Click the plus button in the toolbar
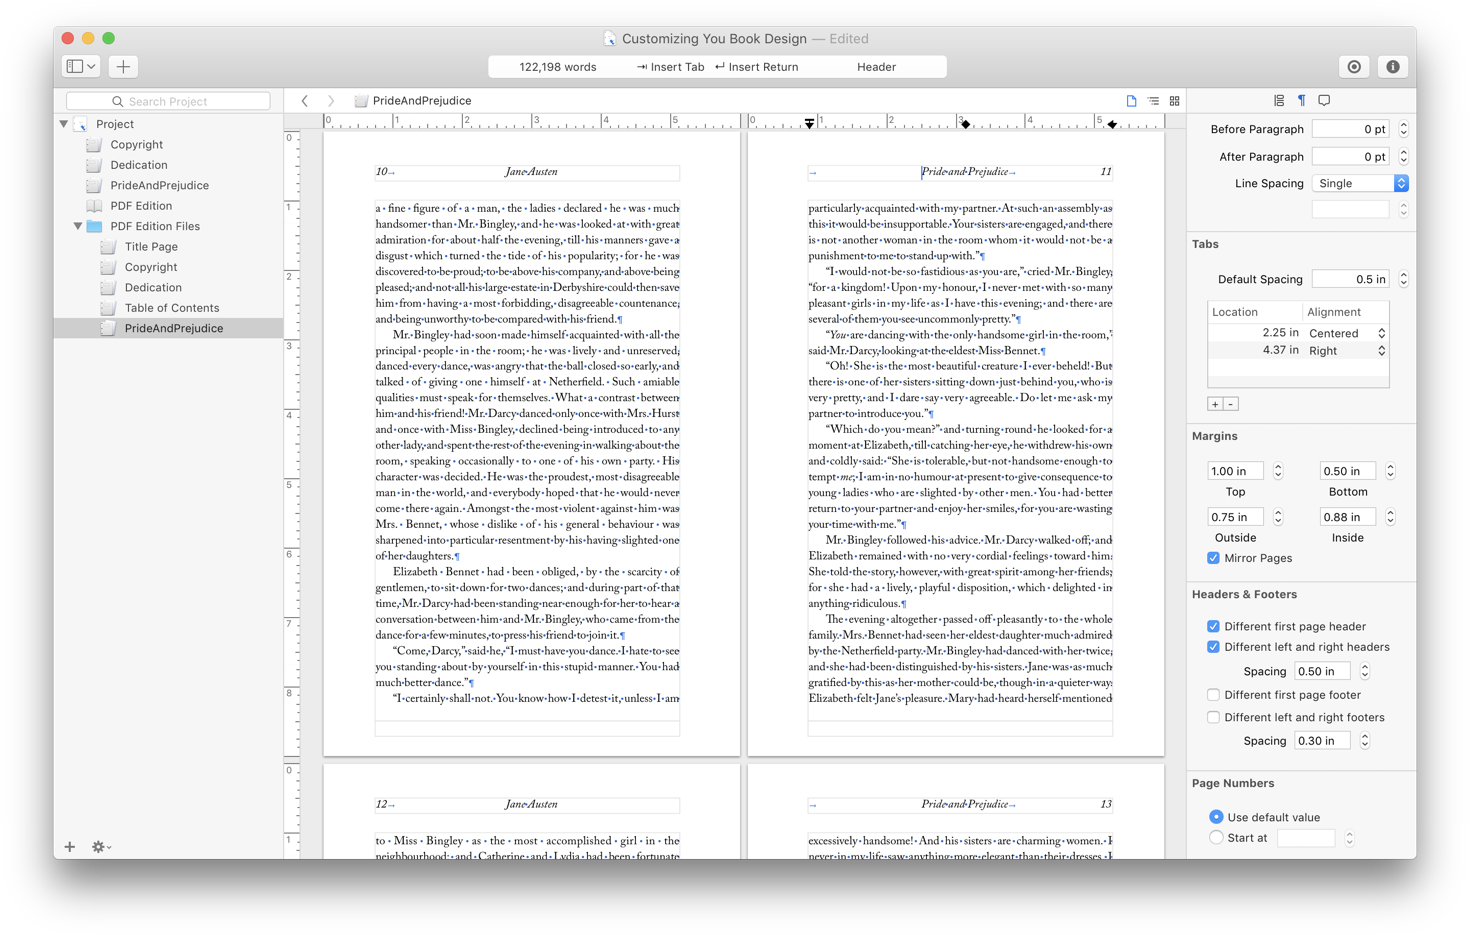This screenshot has width=1470, height=935. [123, 67]
